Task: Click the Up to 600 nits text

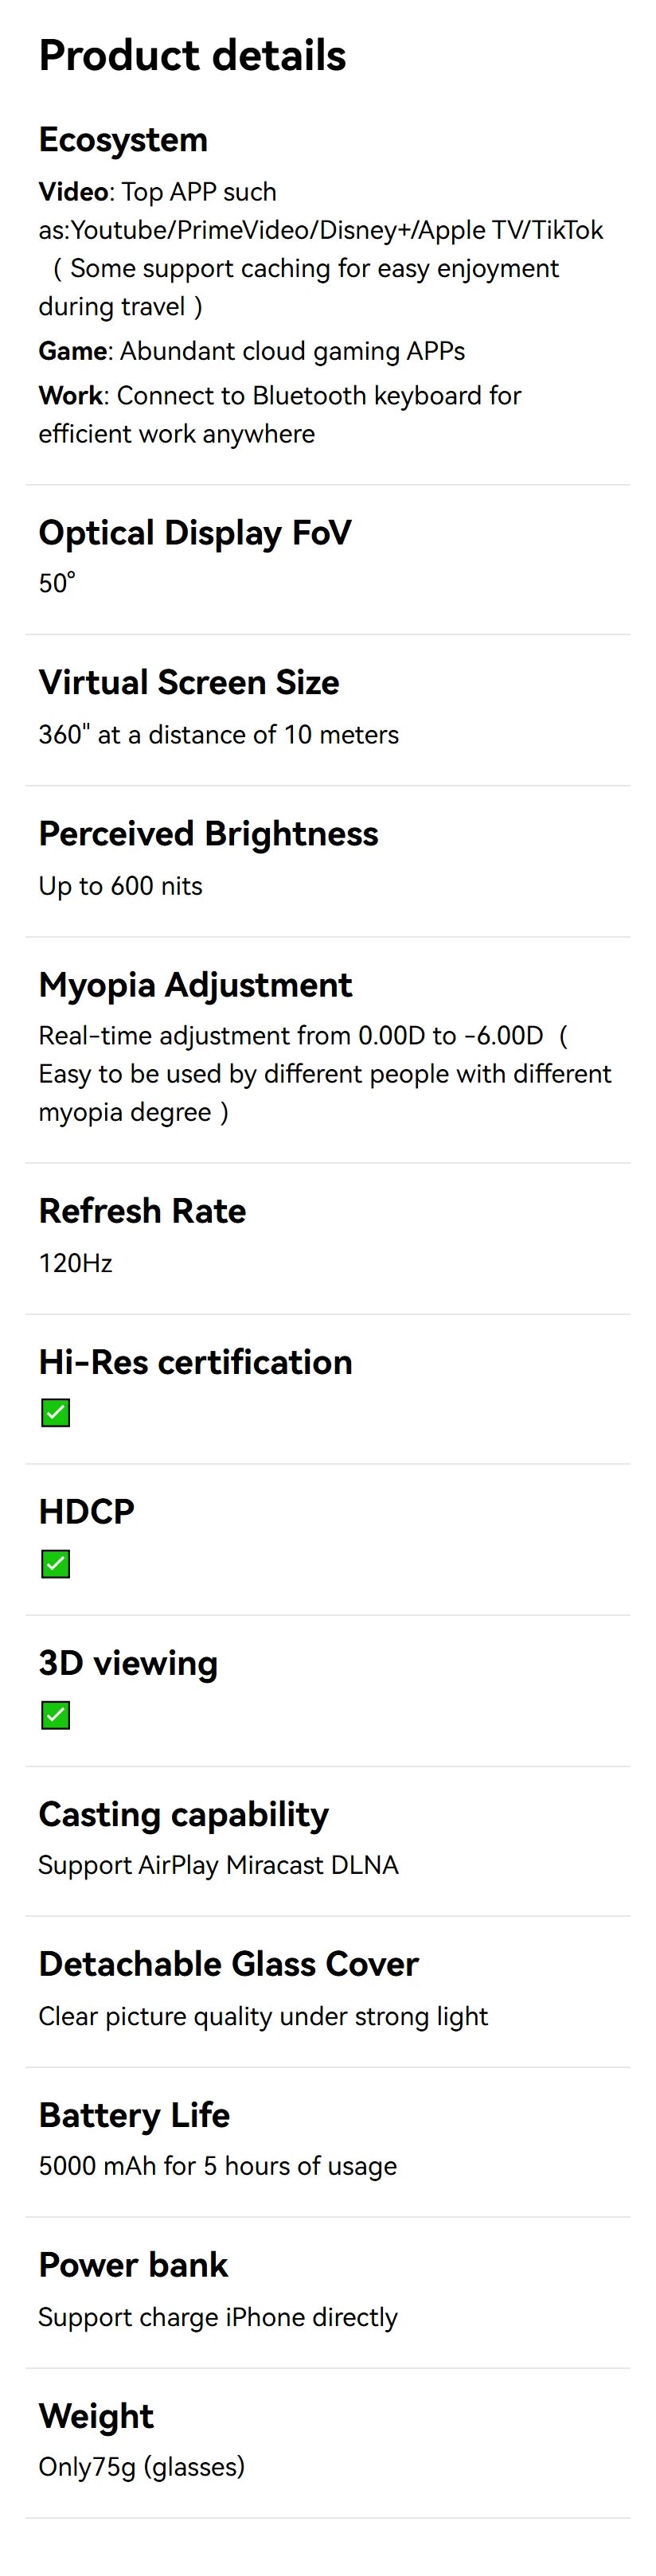Action: 120,886
